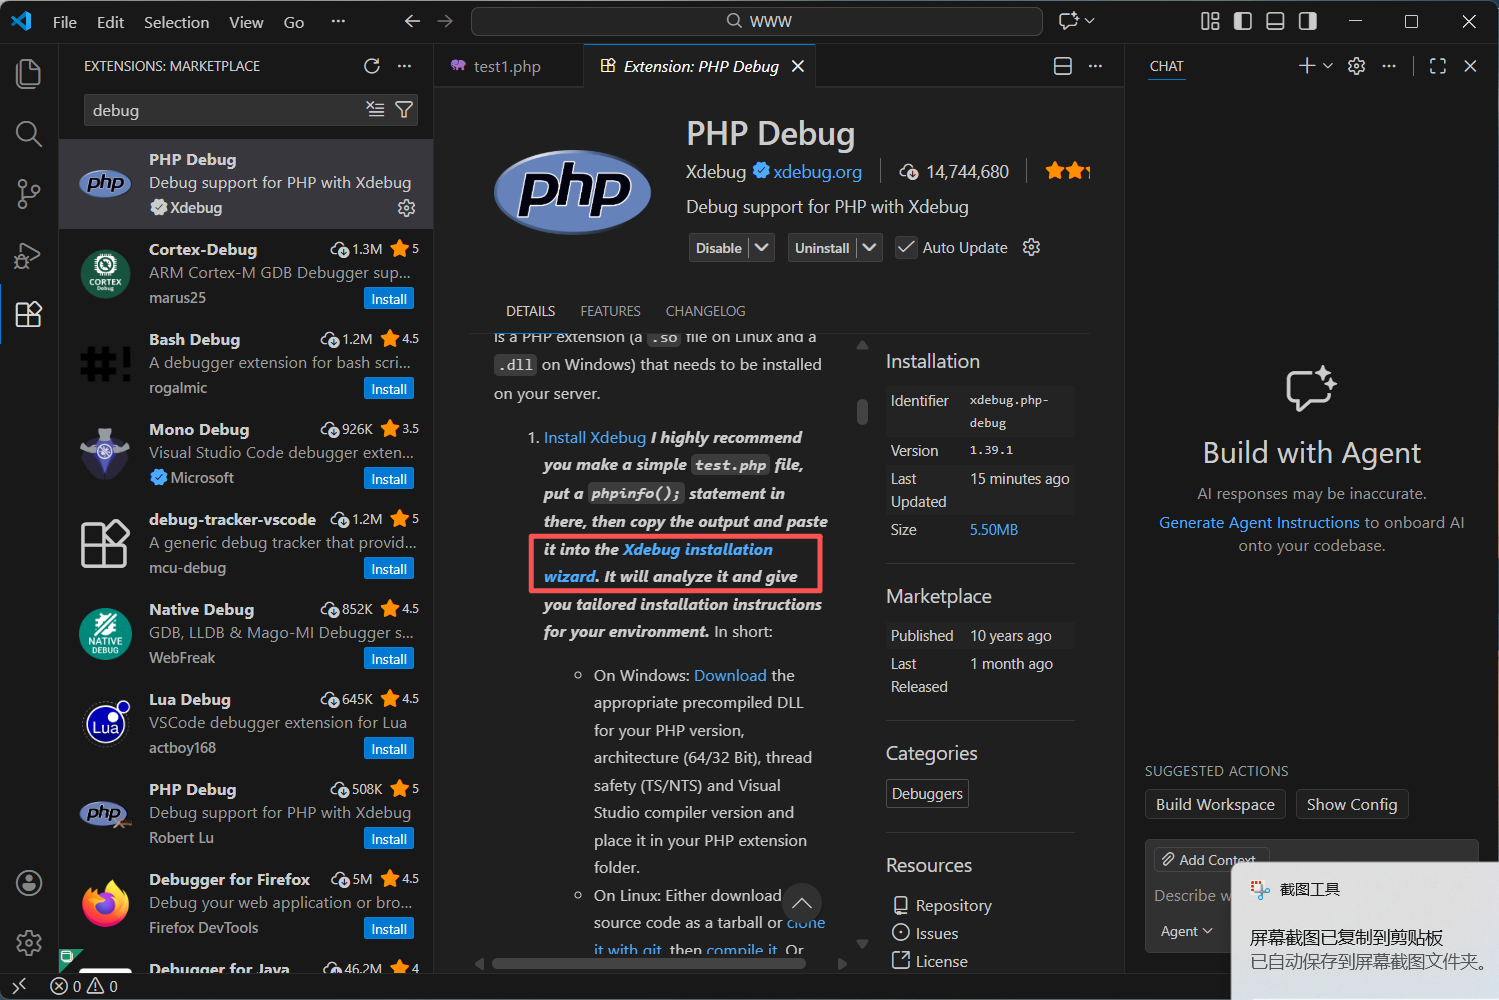Open the Search view in activity bar
The height and width of the screenshot is (1000, 1499).
coord(29,133)
